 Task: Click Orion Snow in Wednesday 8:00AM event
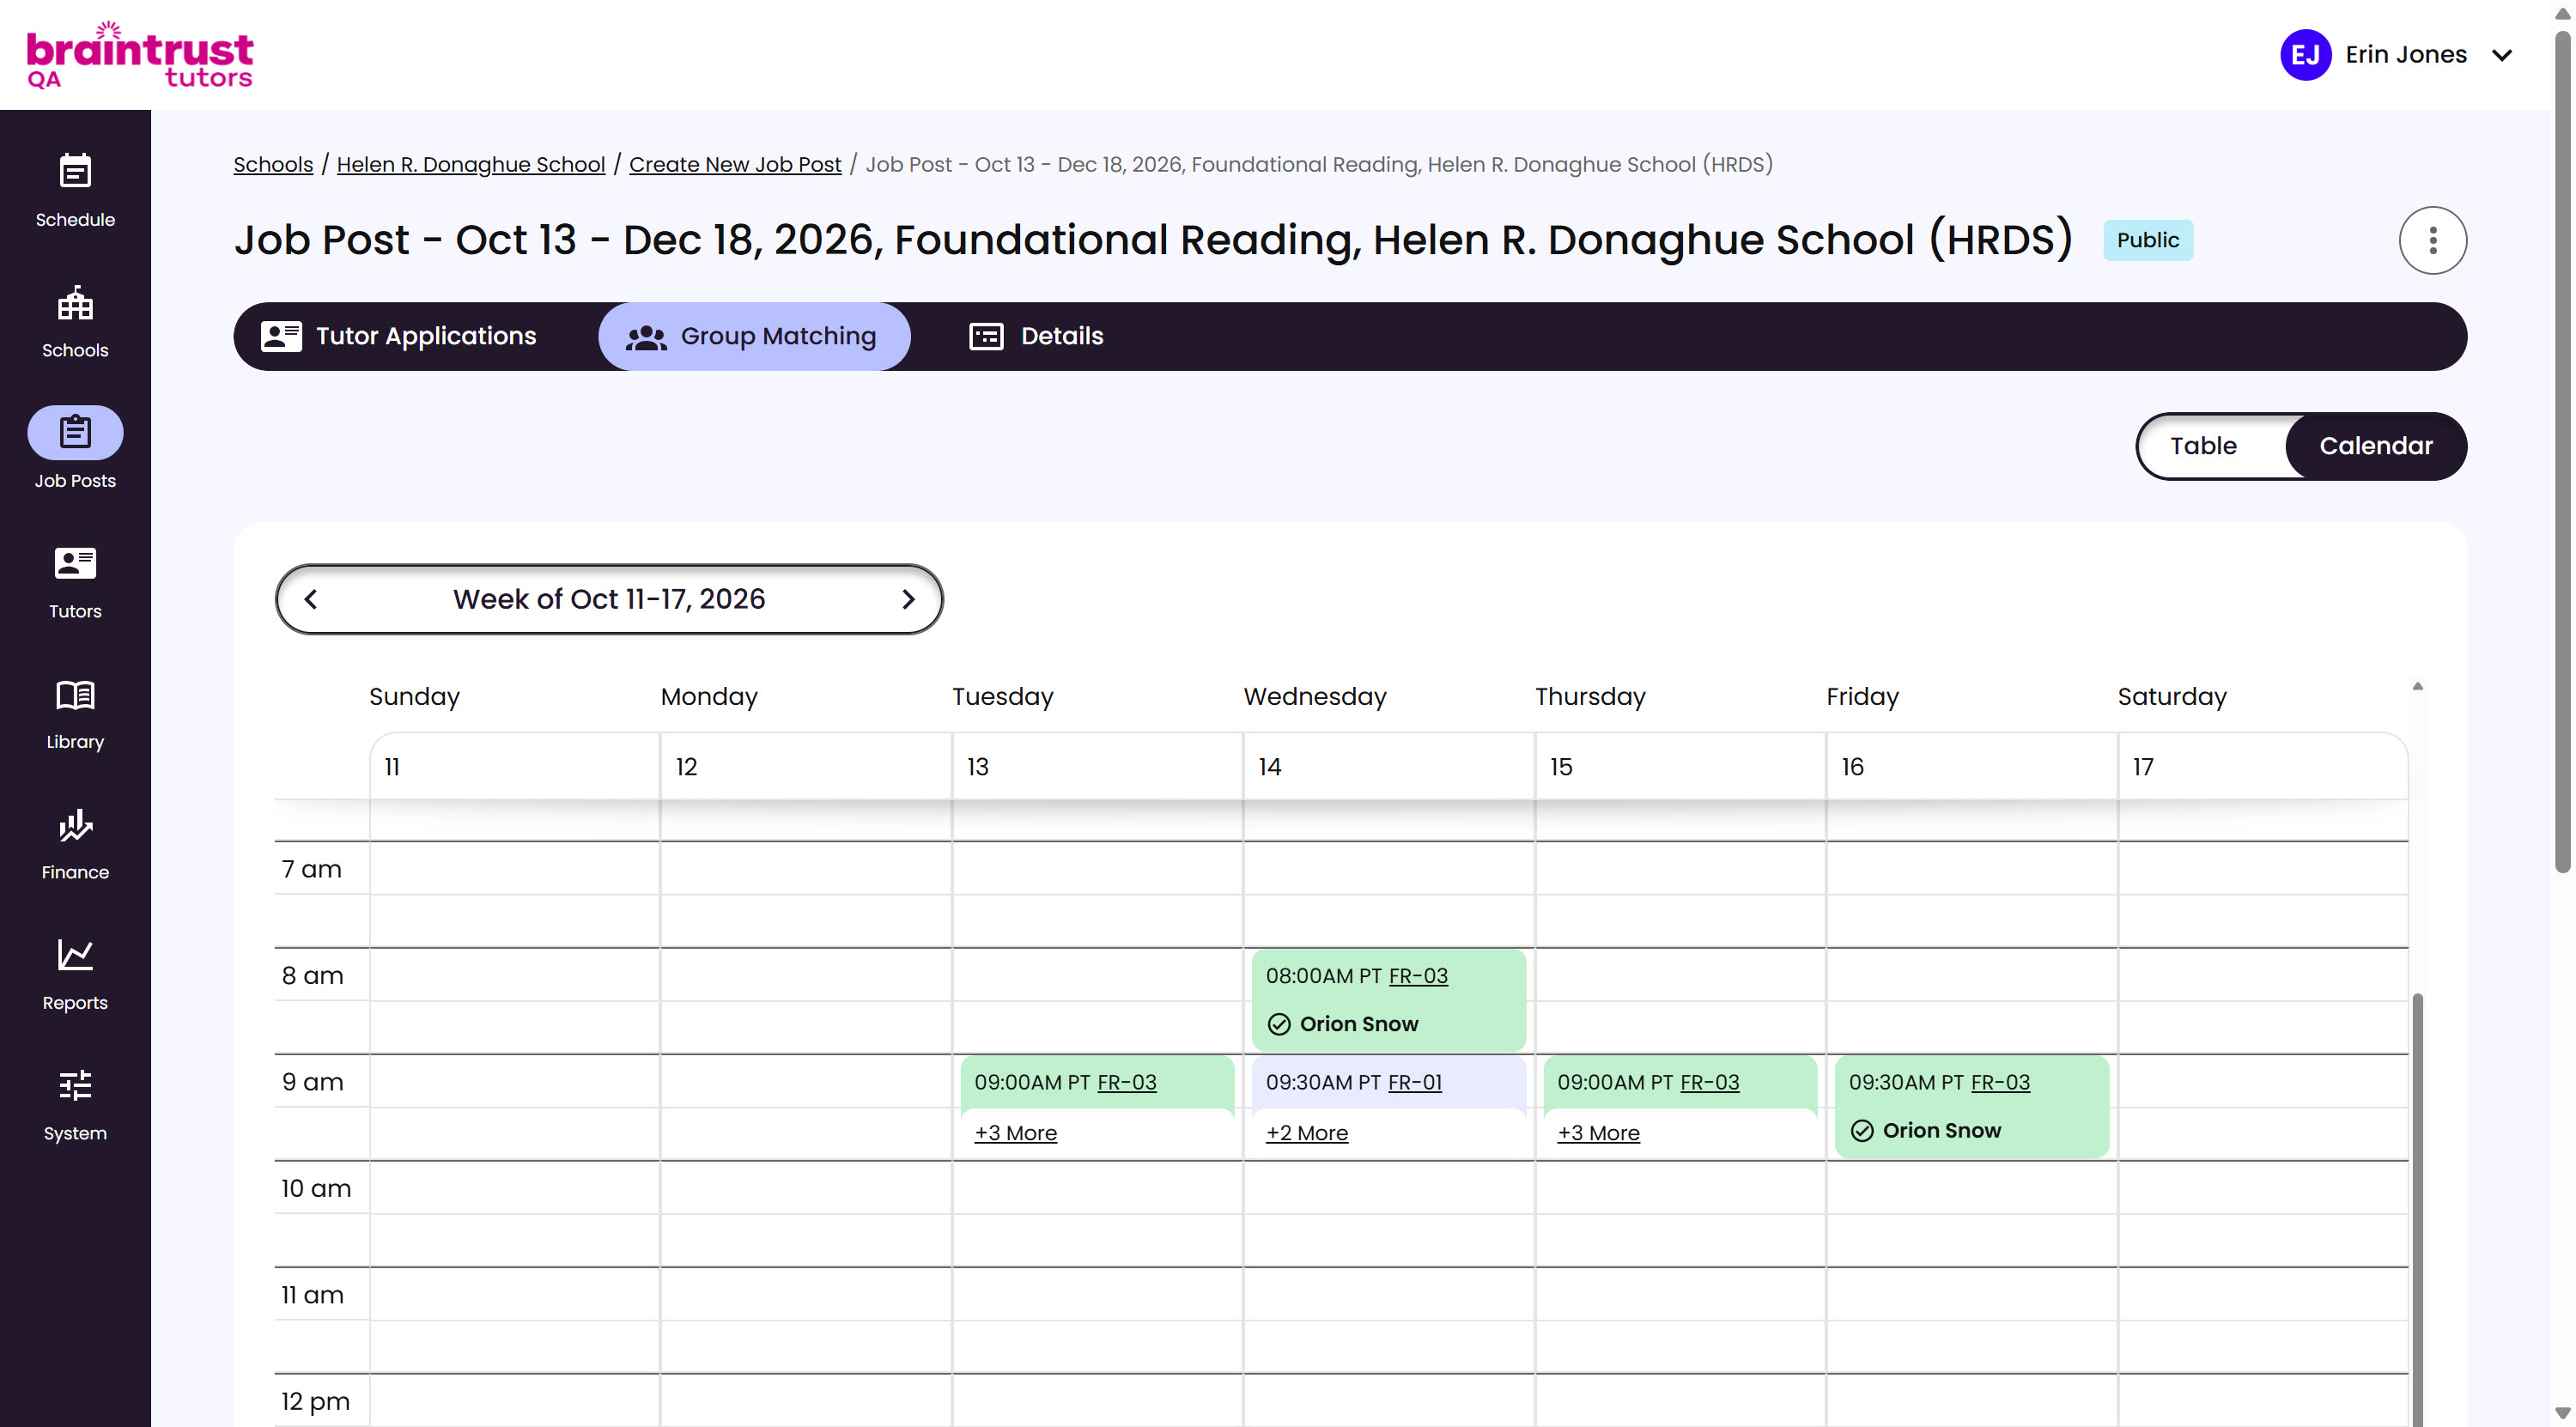click(1358, 1024)
